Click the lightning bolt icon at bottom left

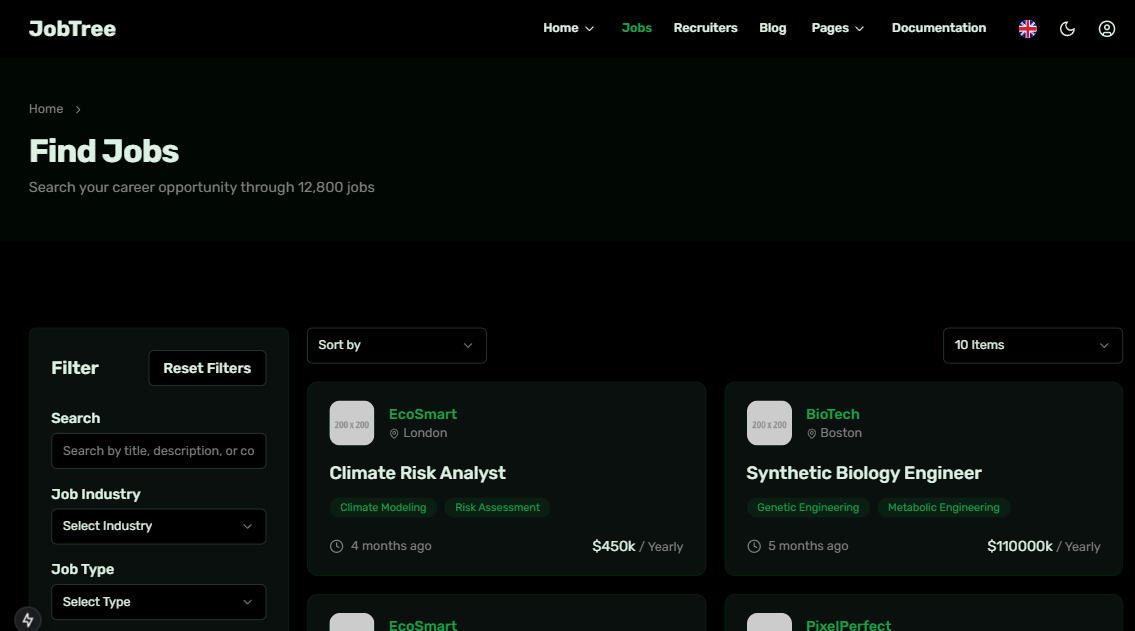[x=27, y=619]
